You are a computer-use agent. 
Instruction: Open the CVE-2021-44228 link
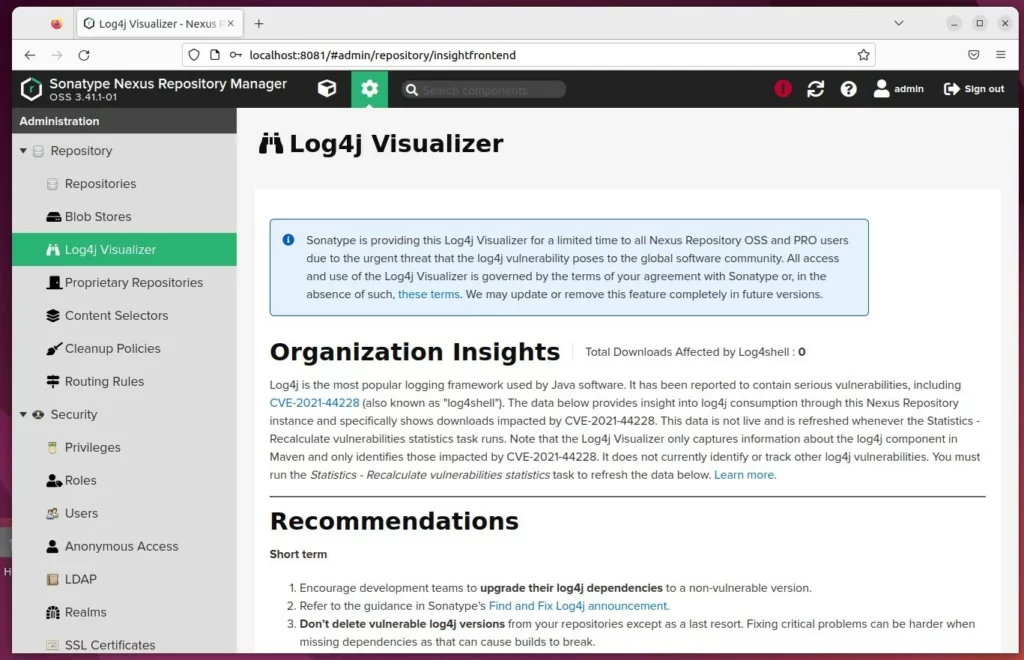pyautogui.click(x=314, y=403)
